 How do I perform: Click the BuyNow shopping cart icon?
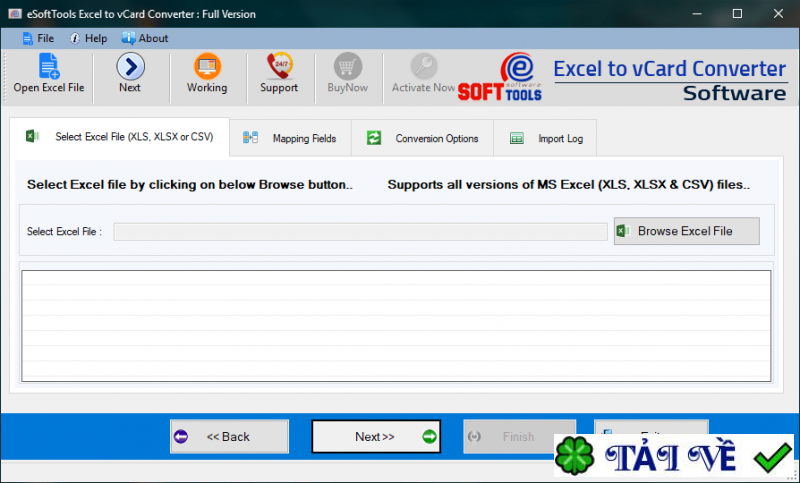click(x=347, y=66)
